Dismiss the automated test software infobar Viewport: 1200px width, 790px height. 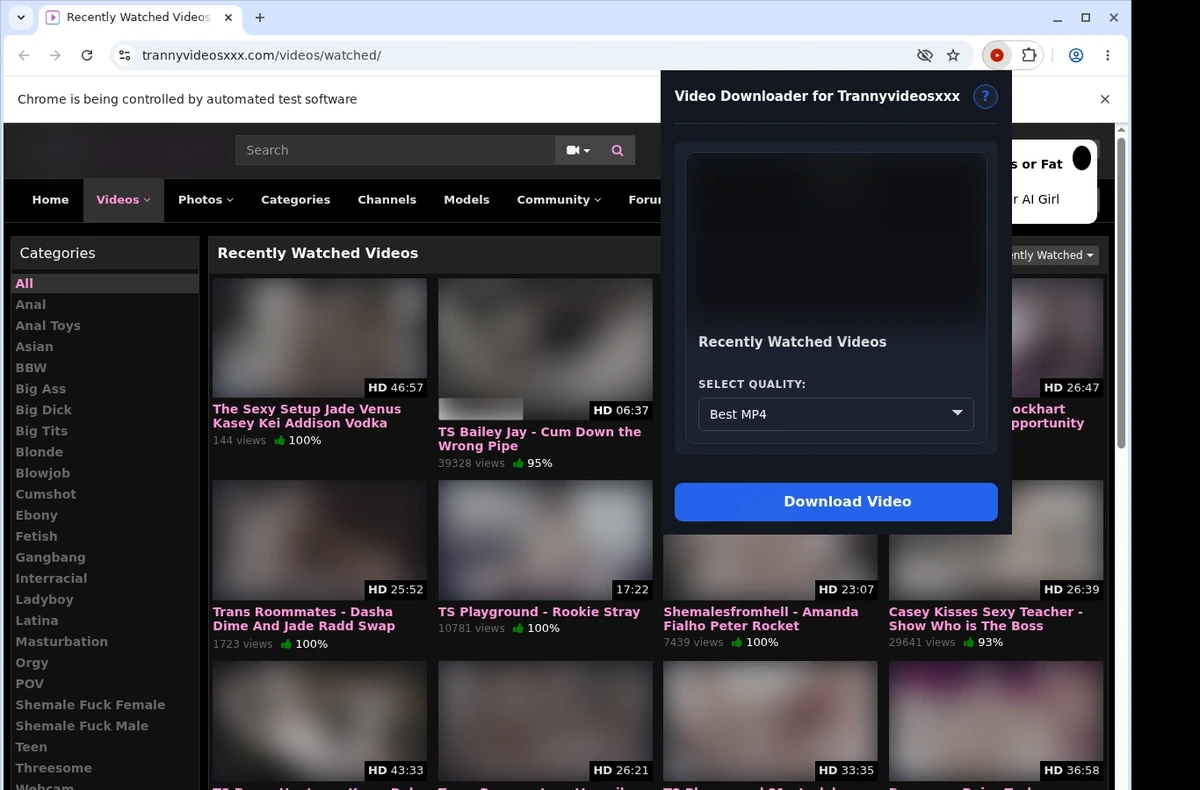pyautogui.click(x=1105, y=99)
